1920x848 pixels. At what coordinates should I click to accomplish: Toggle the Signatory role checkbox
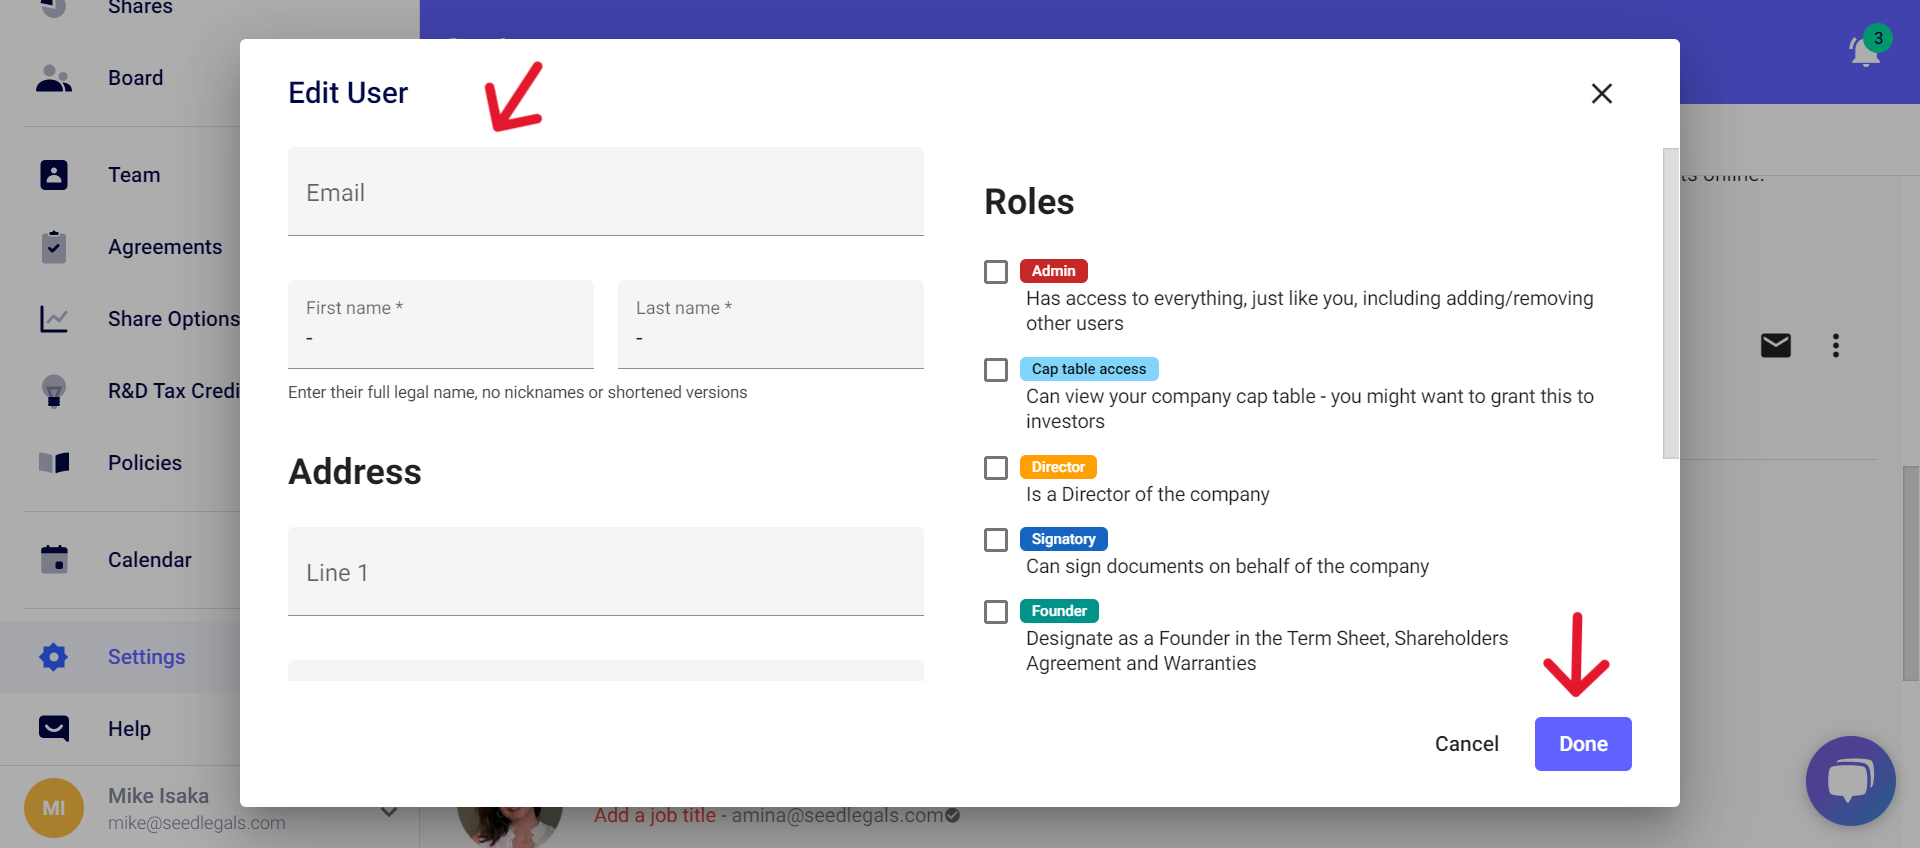pos(996,540)
